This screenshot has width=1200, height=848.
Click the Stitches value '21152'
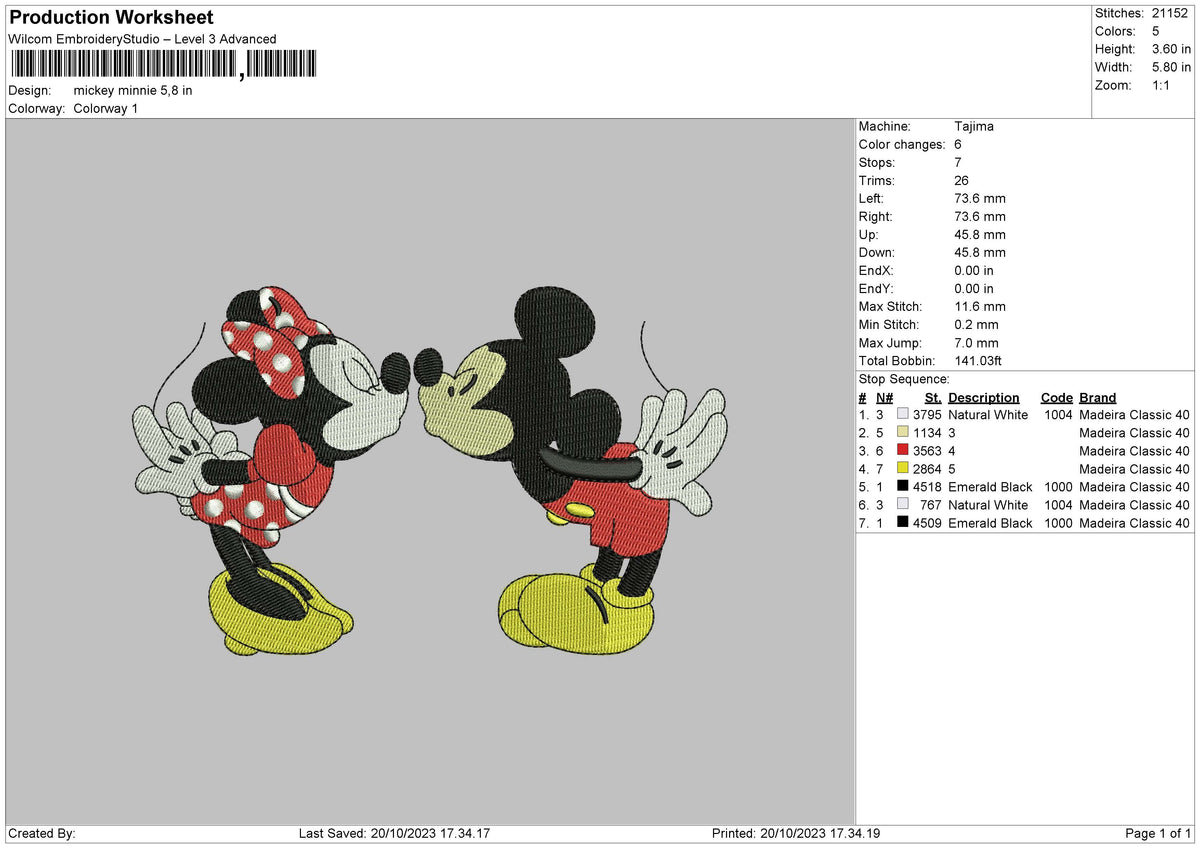point(1170,13)
